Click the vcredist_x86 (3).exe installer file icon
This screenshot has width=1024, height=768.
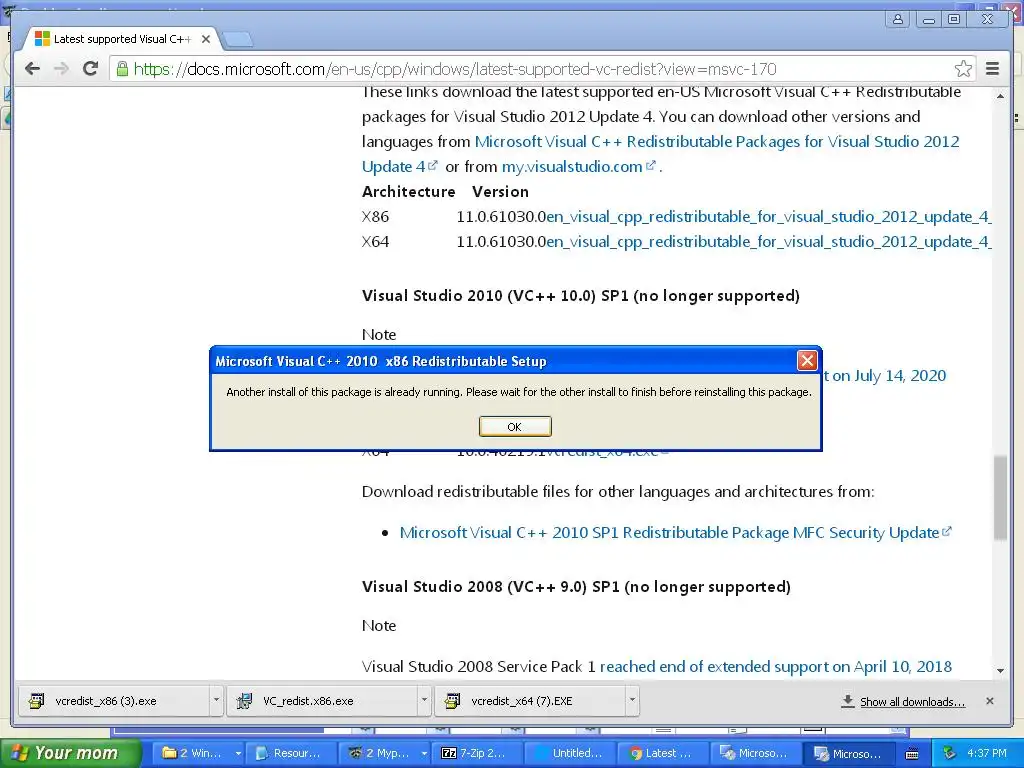(x=37, y=701)
